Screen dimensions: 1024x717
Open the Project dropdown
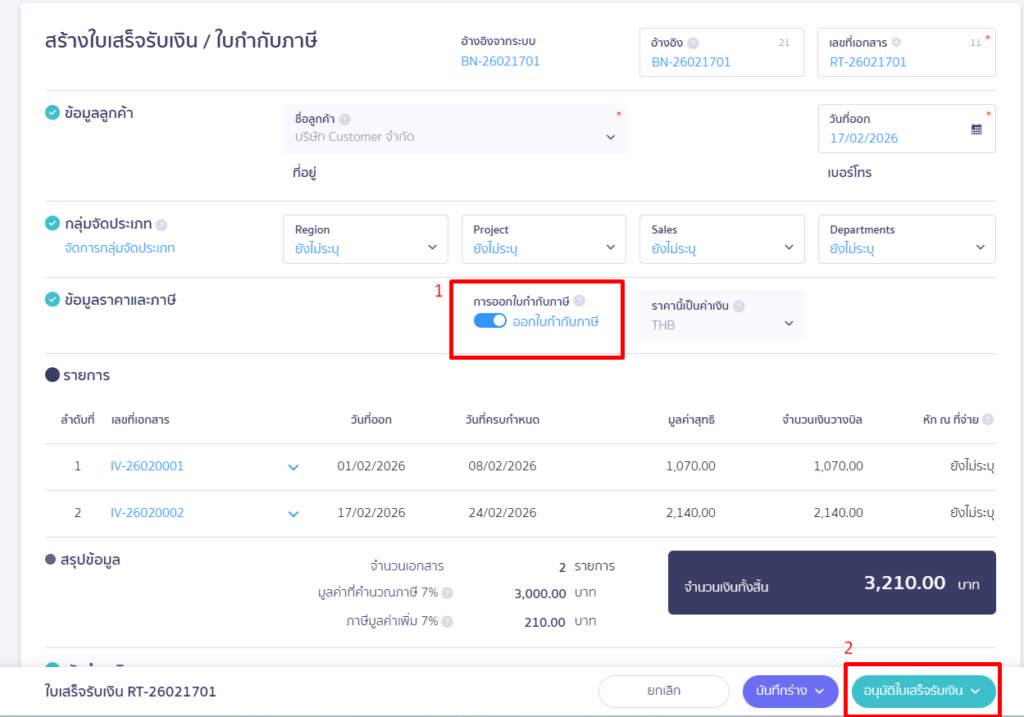click(x=543, y=240)
